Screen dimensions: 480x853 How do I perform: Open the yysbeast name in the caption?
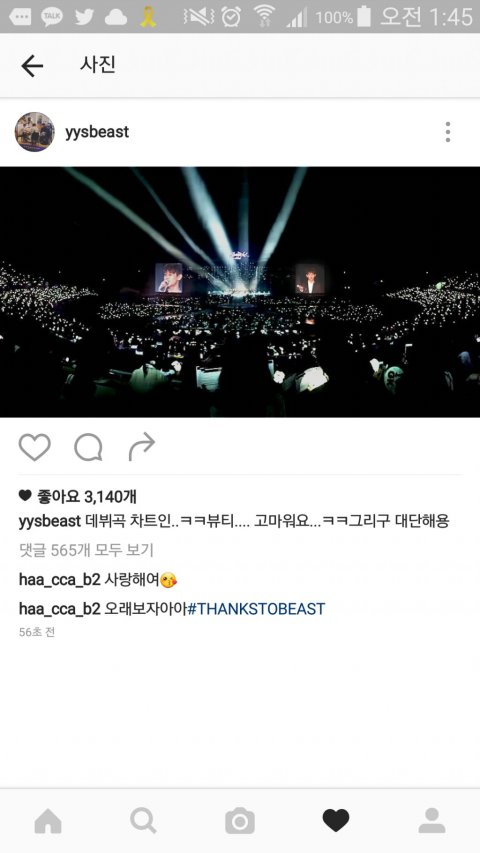click(x=50, y=521)
